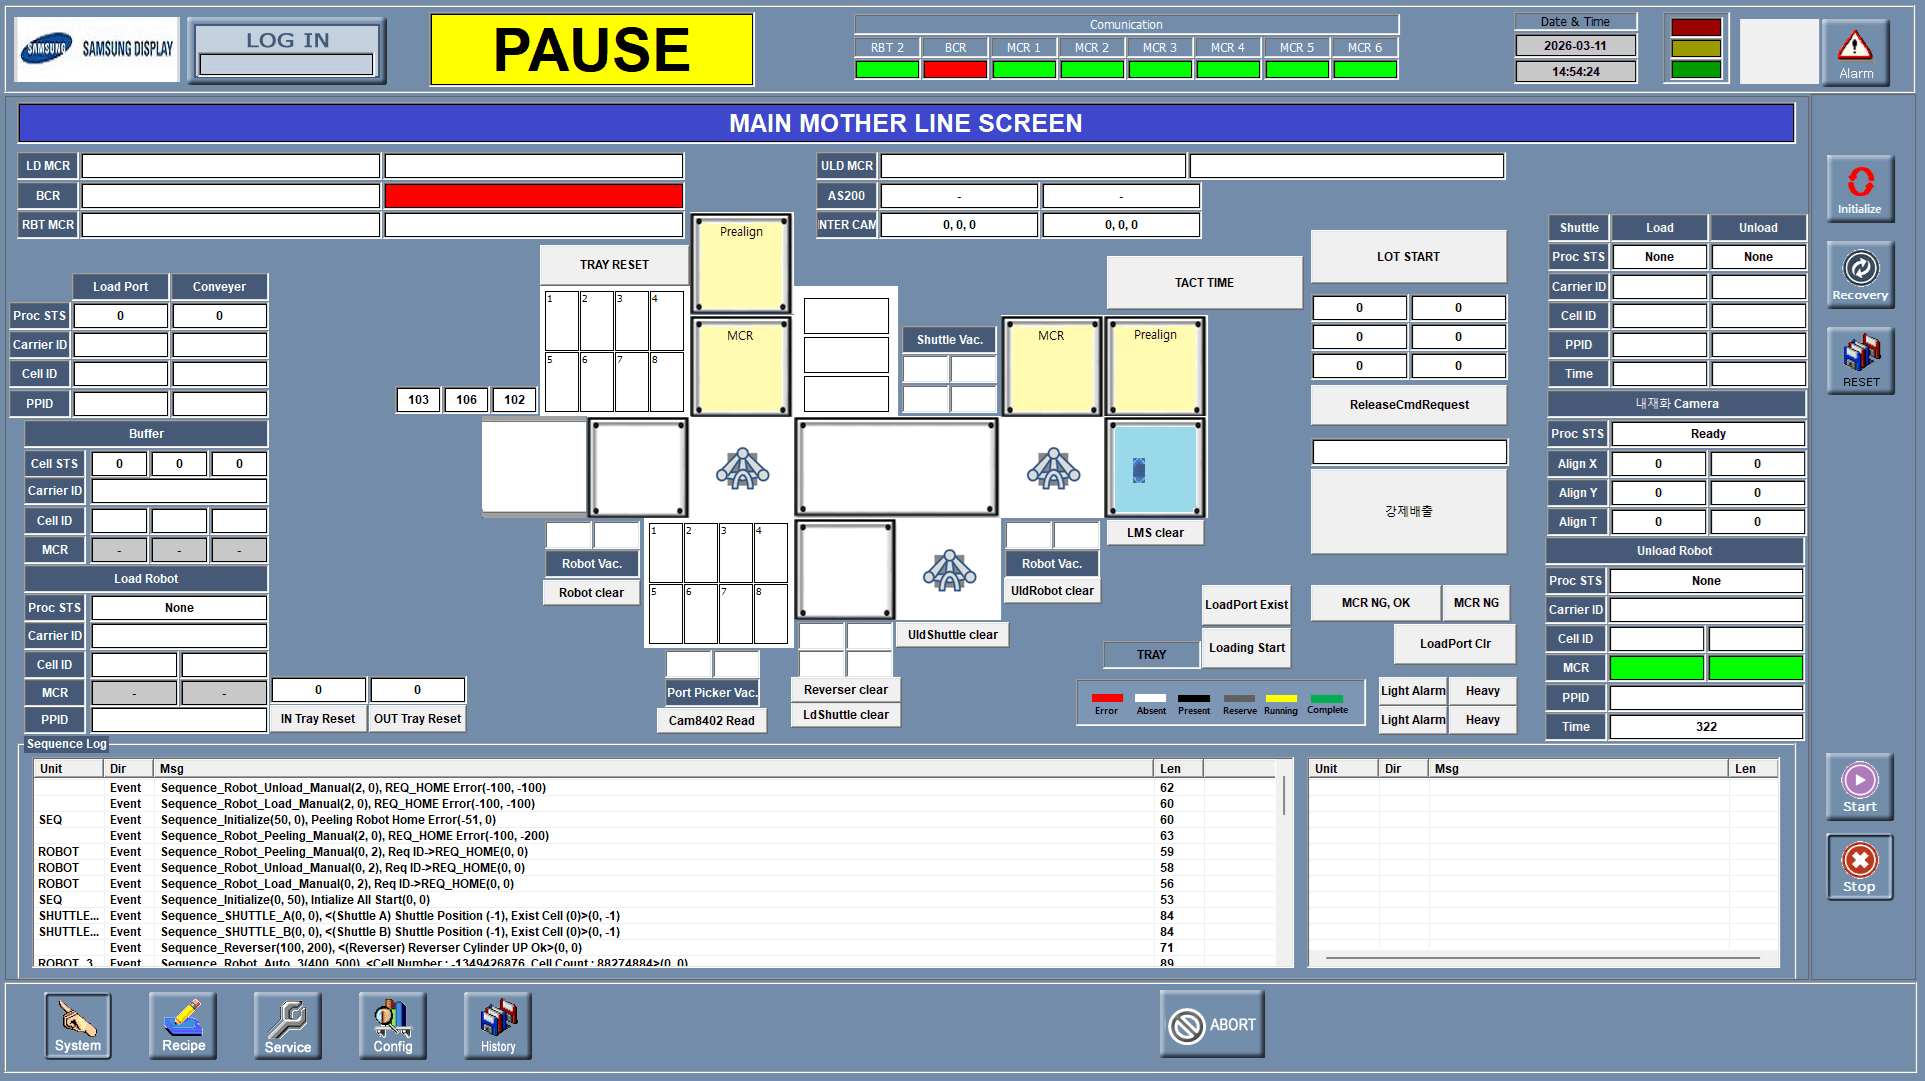Click the red BCR communication indicator

point(955,69)
